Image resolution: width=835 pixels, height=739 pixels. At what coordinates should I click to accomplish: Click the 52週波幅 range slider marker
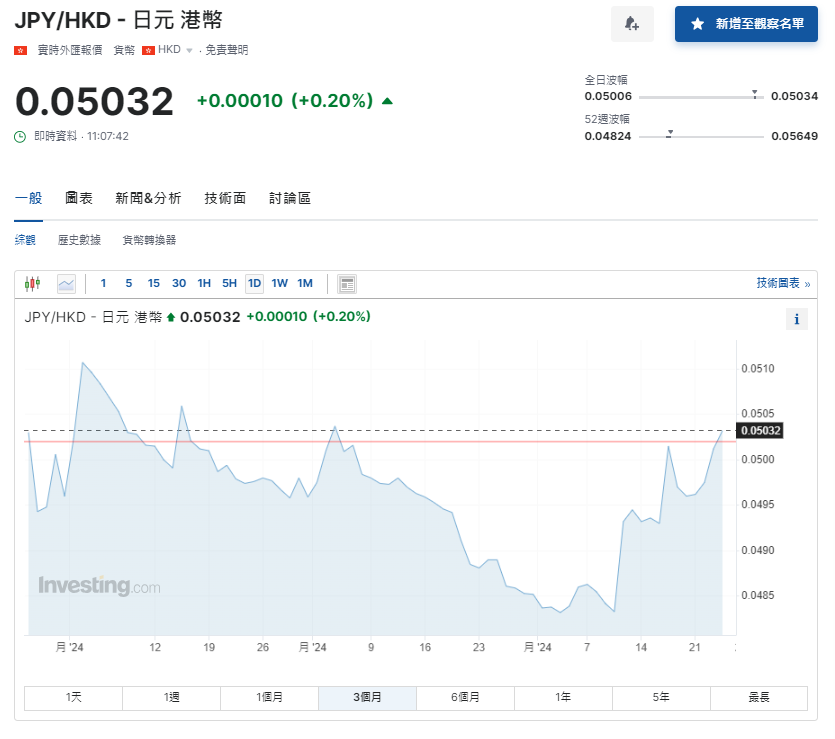click(669, 133)
